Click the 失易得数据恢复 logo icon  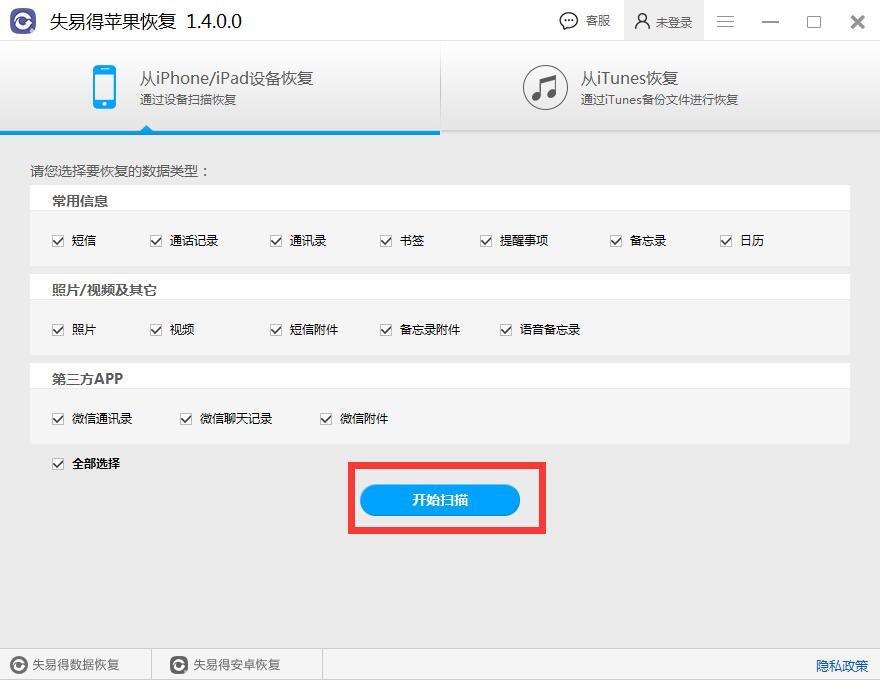click(x=19, y=665)
